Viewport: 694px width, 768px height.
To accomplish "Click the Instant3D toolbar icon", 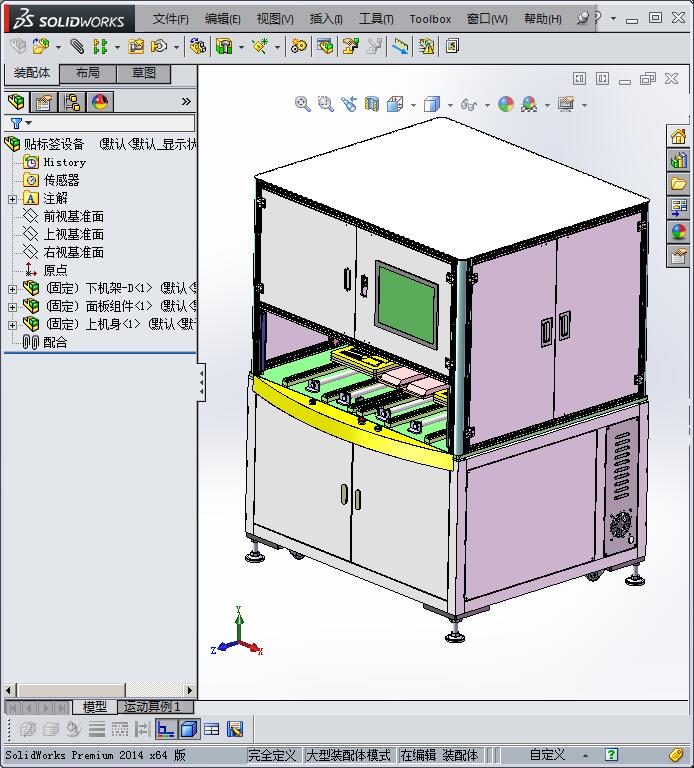I will [400, 47].
